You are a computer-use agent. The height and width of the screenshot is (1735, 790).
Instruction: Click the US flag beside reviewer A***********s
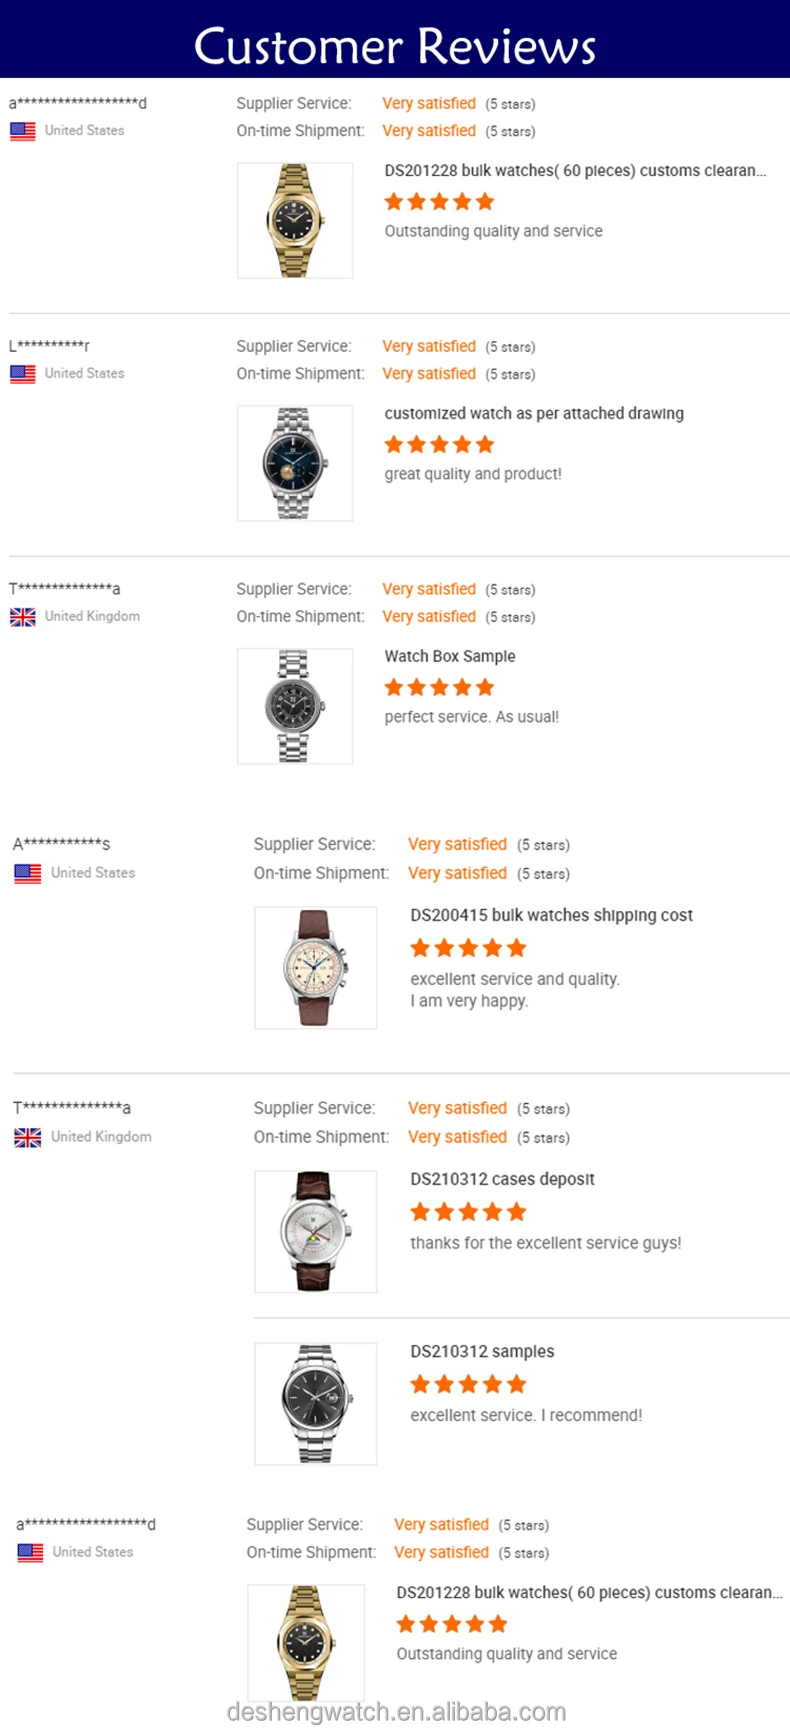click(28, 873)
